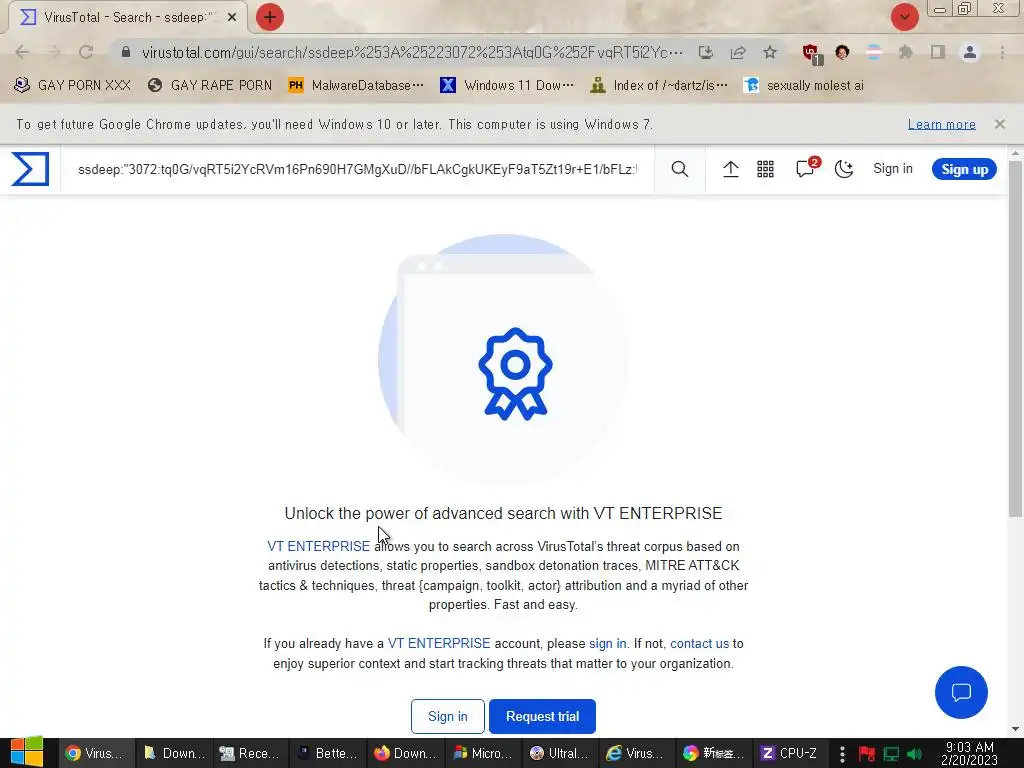Go back with browser back arrow
This screenshot has width=1024, height=768.
coord(22,52)
